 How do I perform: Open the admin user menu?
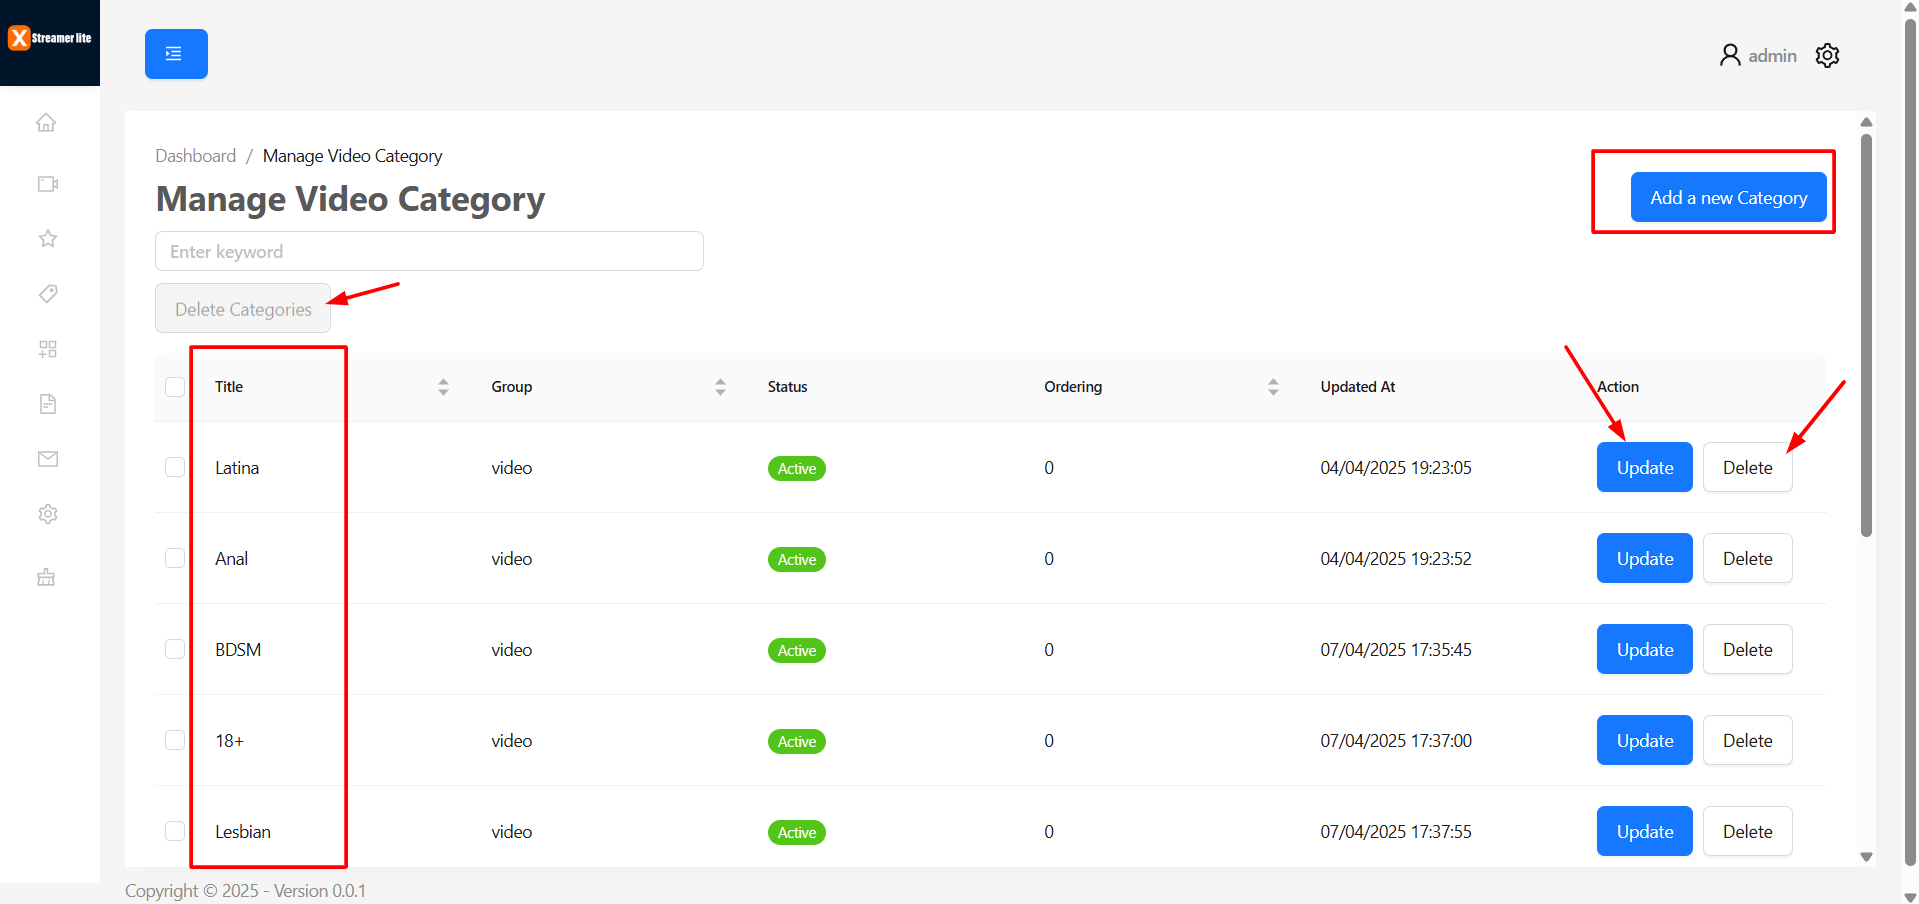1758,56
